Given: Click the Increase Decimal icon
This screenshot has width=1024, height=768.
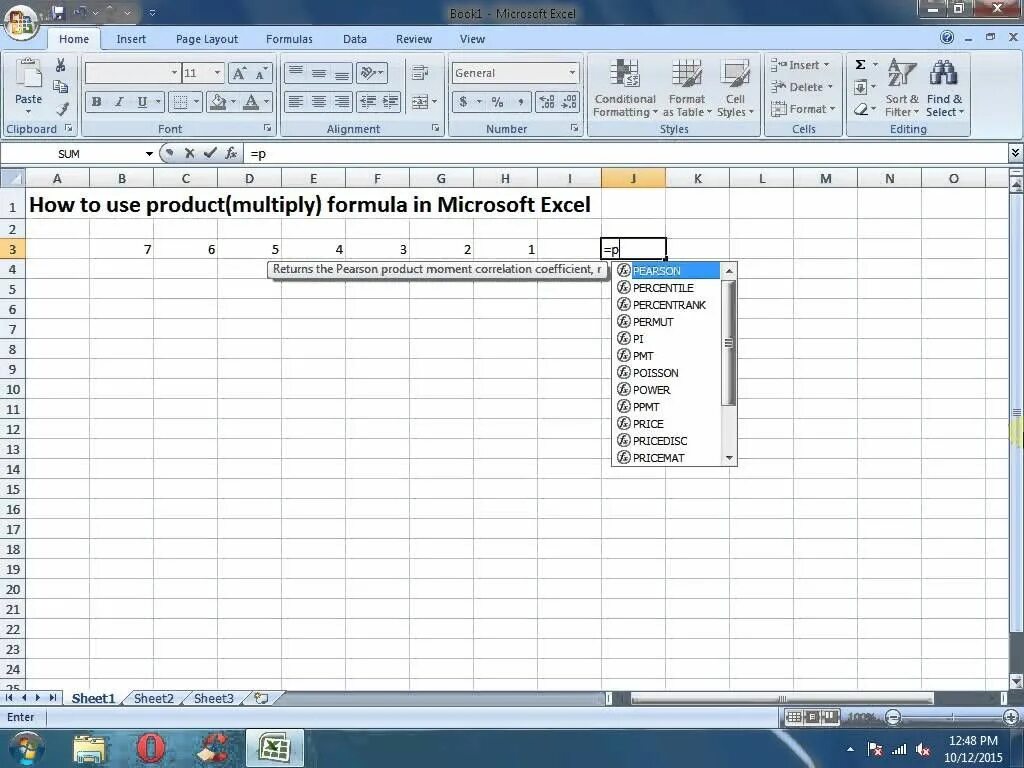Looking at the screenshot, I should [547, 102].
